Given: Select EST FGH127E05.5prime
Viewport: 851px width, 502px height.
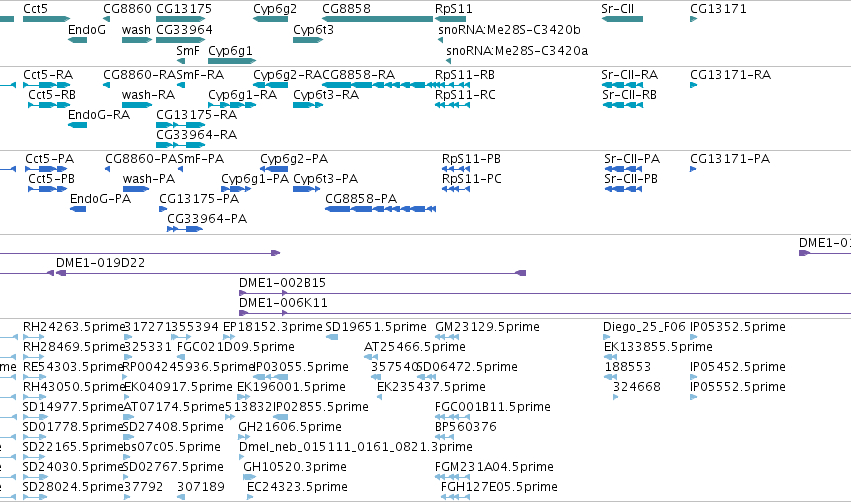Looking at the screenshot, I should click(455, 498).
